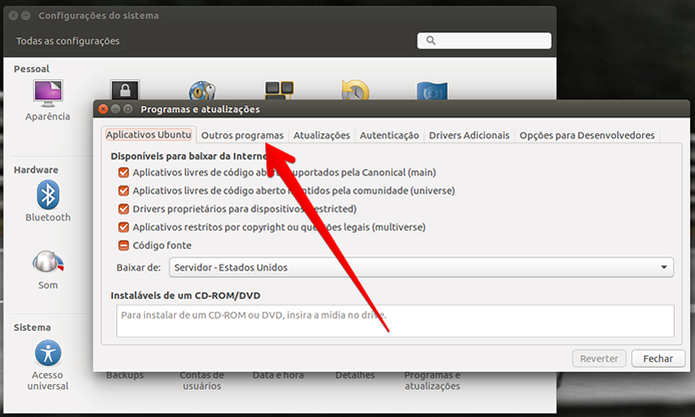Open the Backups settings label

125,375
